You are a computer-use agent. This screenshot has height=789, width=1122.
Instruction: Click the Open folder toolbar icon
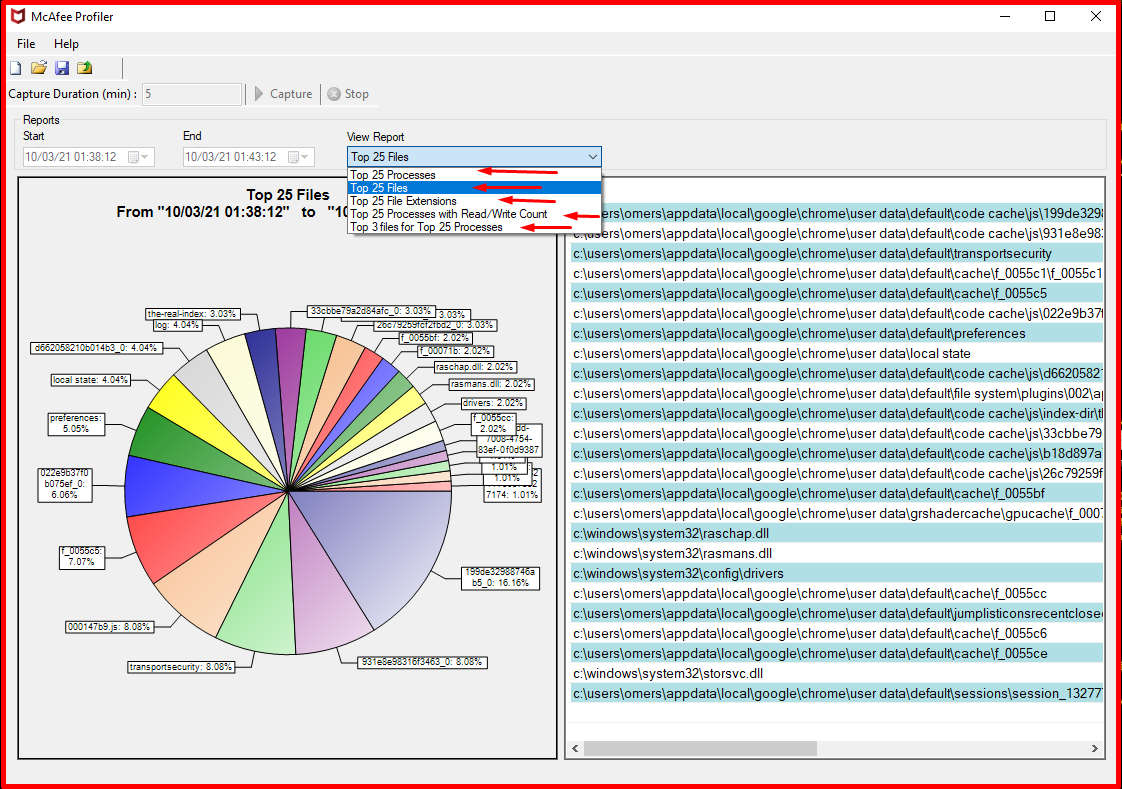(39, 68)
